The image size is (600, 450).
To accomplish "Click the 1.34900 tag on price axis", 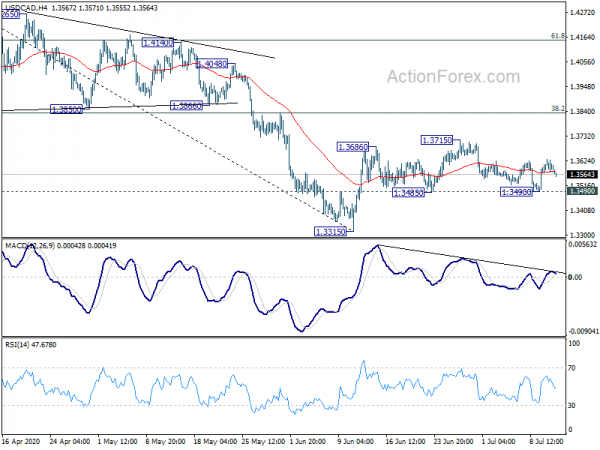I will point(582,191).
